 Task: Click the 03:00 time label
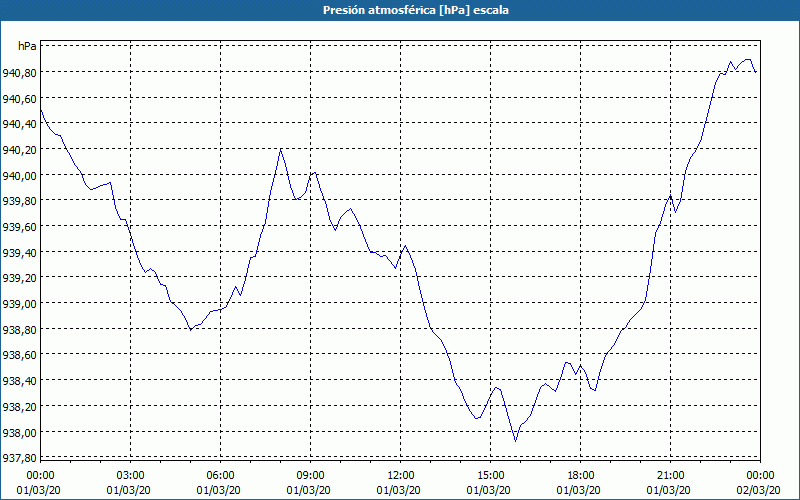[131, 476]
